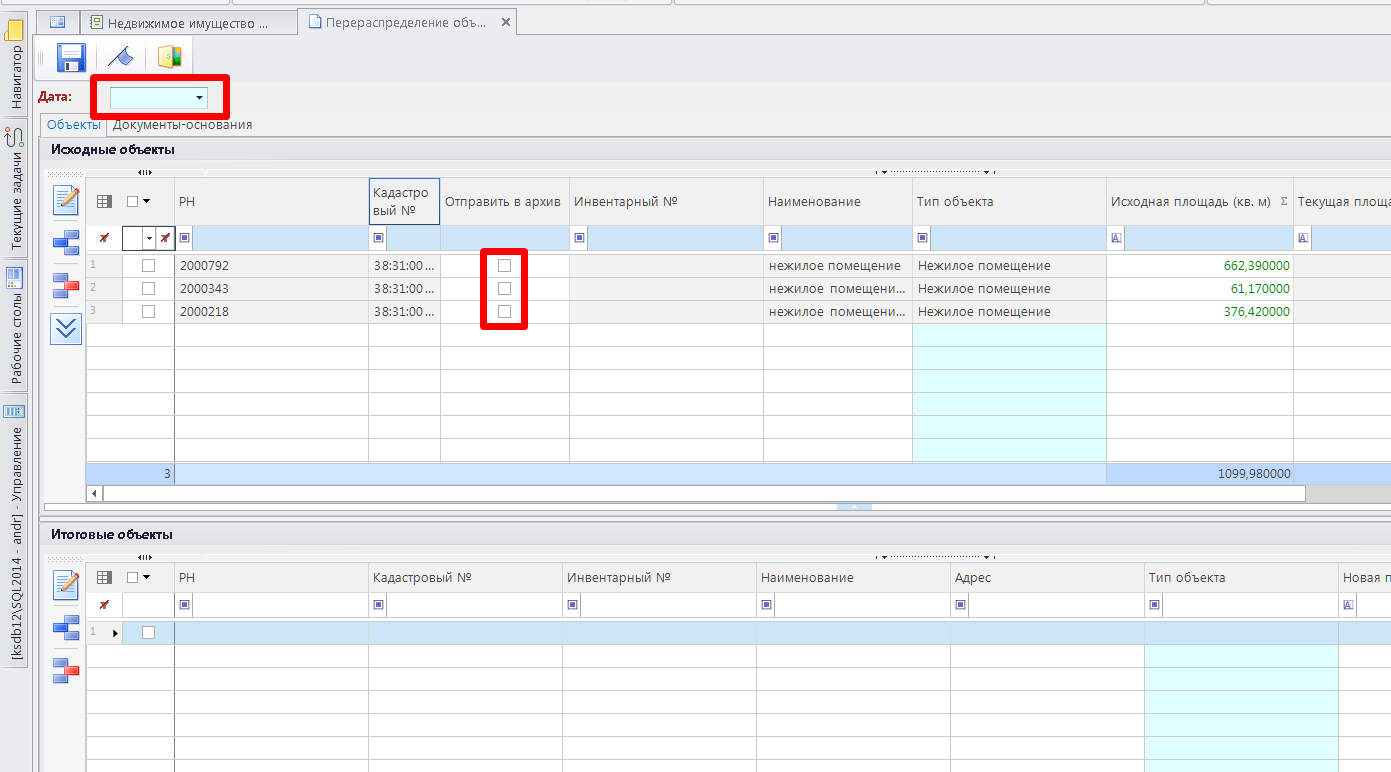
Task: Open the Управление side panel
Action: click(15, 530)
